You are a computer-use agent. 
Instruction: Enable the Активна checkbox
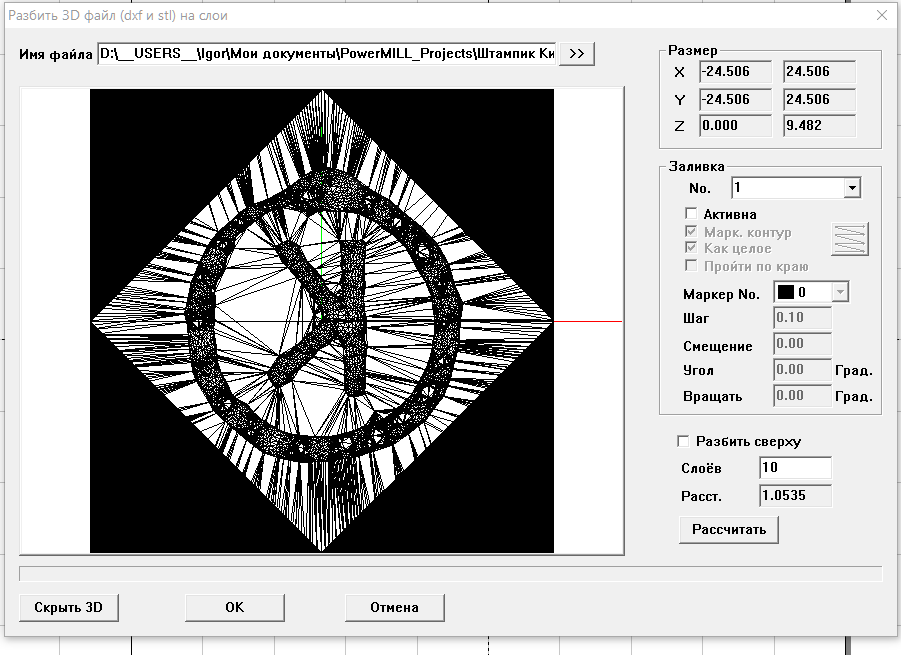(x=691, y=214)
